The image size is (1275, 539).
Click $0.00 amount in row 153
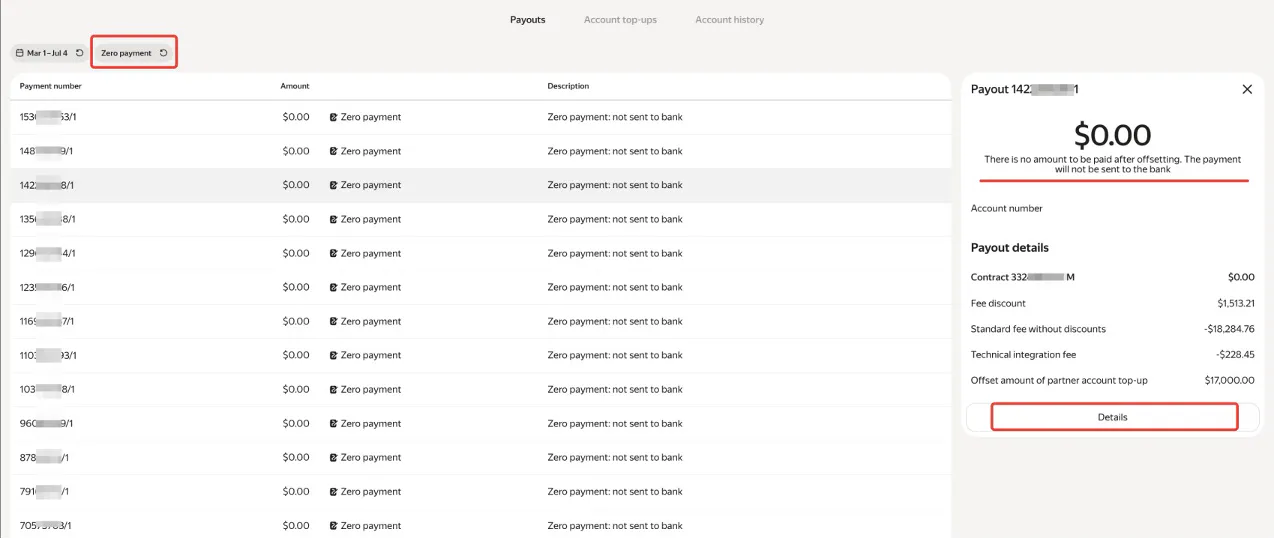coord(296,117)
